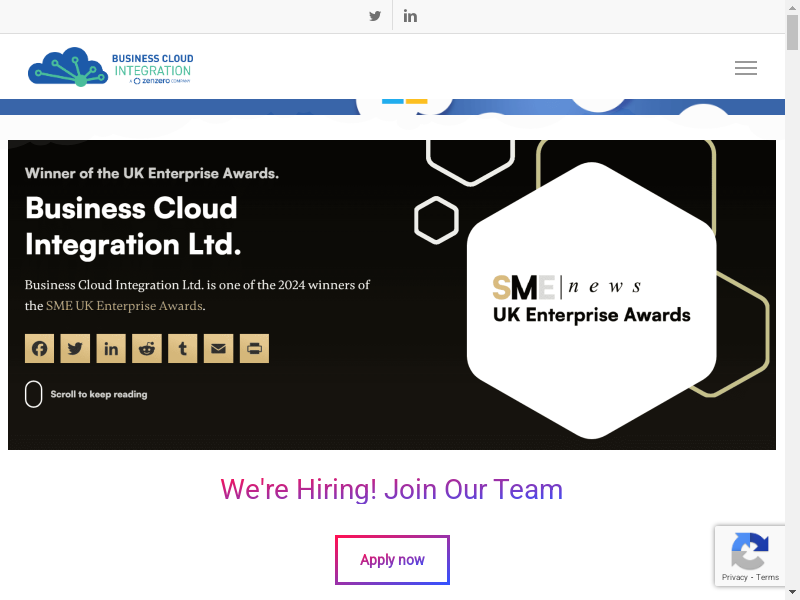Image resolution: width=800 pixels, height=600 pixels.
Task: Click the SME News hexagon badge
Action: click(592, 300)
